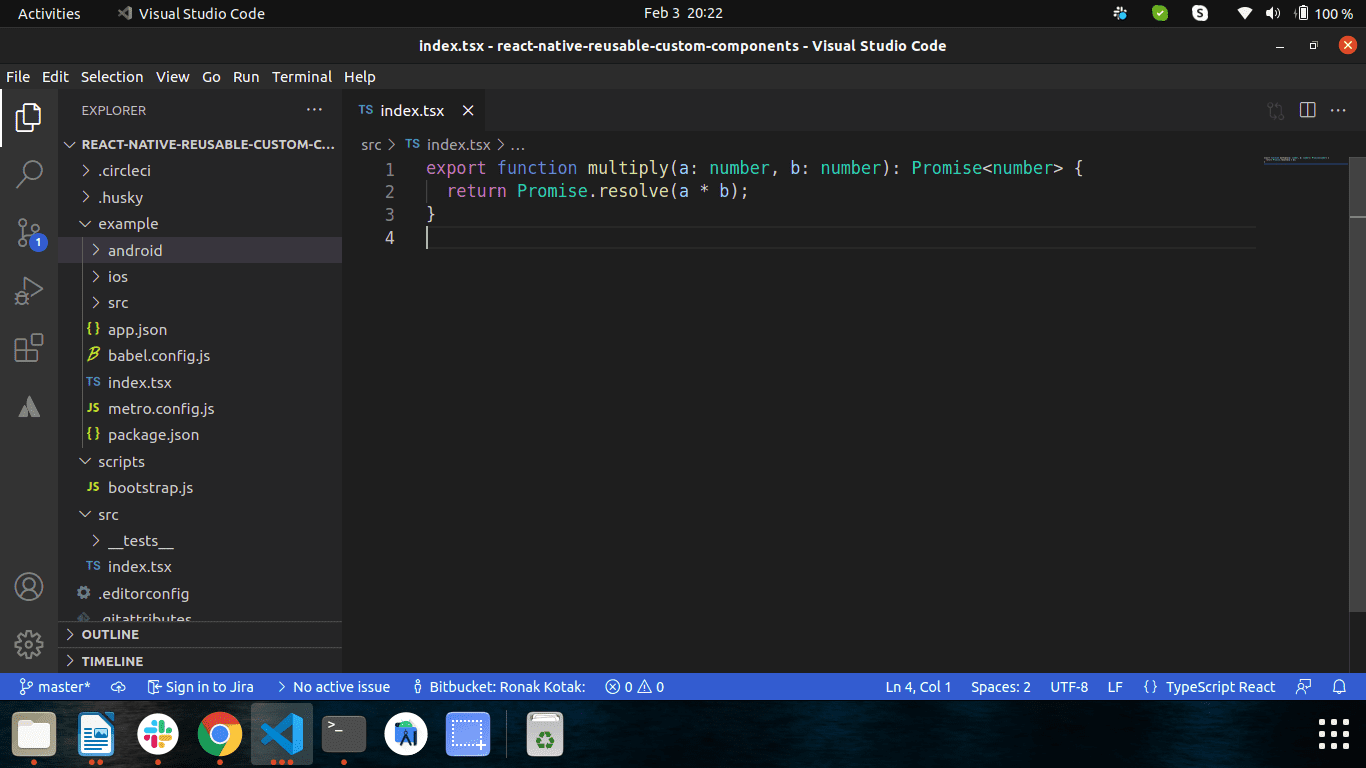Click the Accounts icon in activity bar
The width and height of the screenshot is (1366, 768).
tap(29, 587)
